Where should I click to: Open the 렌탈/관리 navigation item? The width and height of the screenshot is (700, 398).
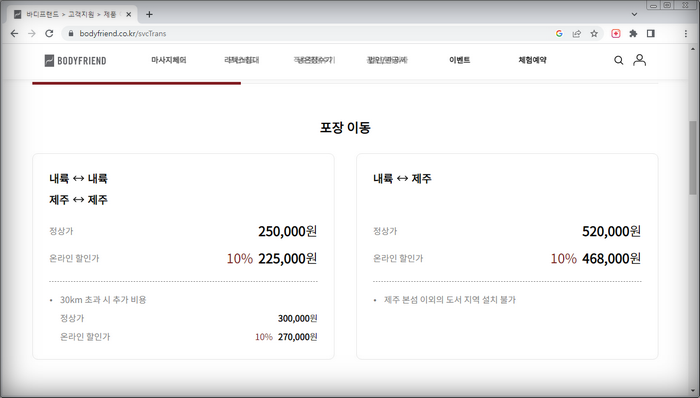(x=387, y=60)
